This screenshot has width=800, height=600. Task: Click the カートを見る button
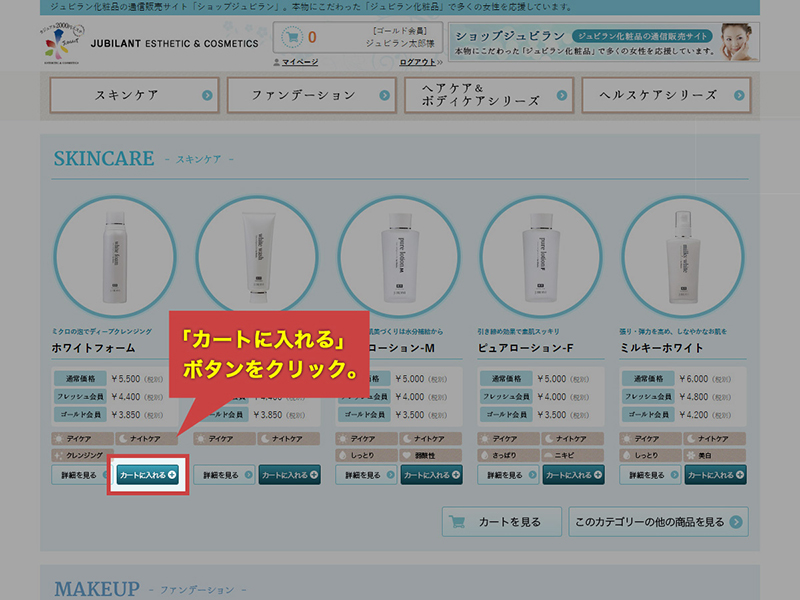(502, 521)
